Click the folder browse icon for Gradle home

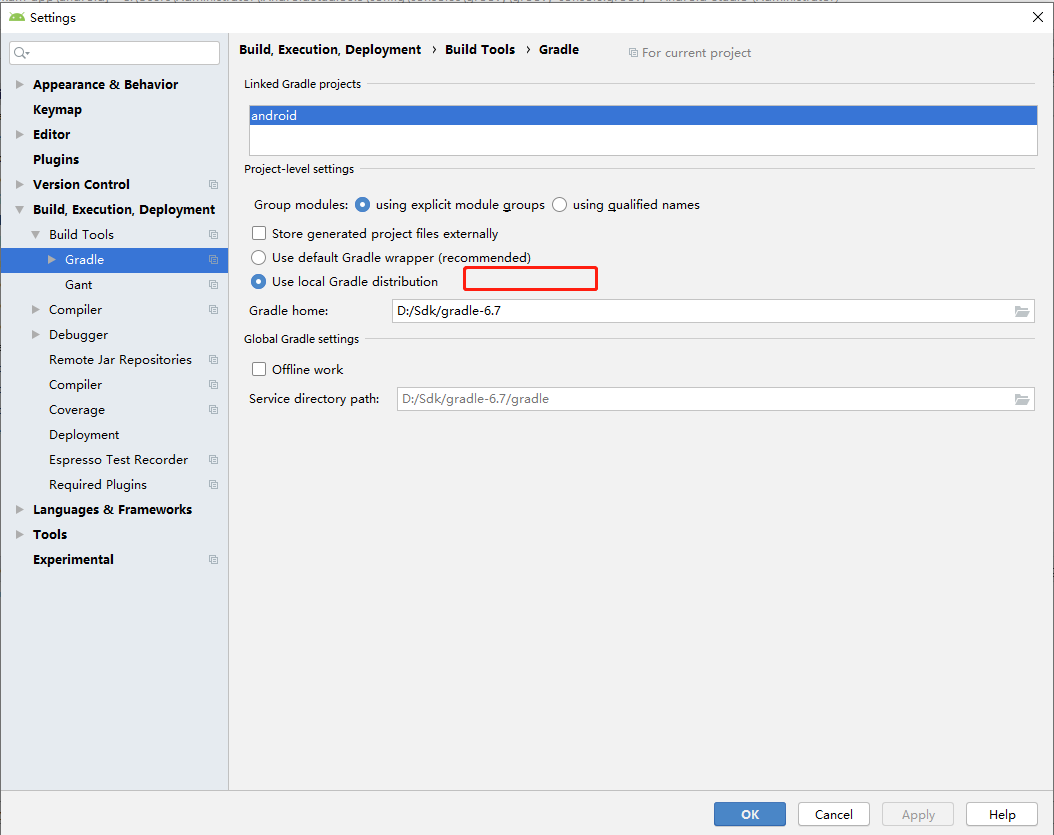click(x=1022, y=311)
